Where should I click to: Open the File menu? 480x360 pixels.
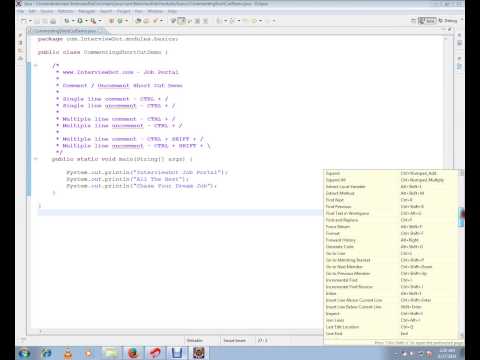(x=21, y=11)
